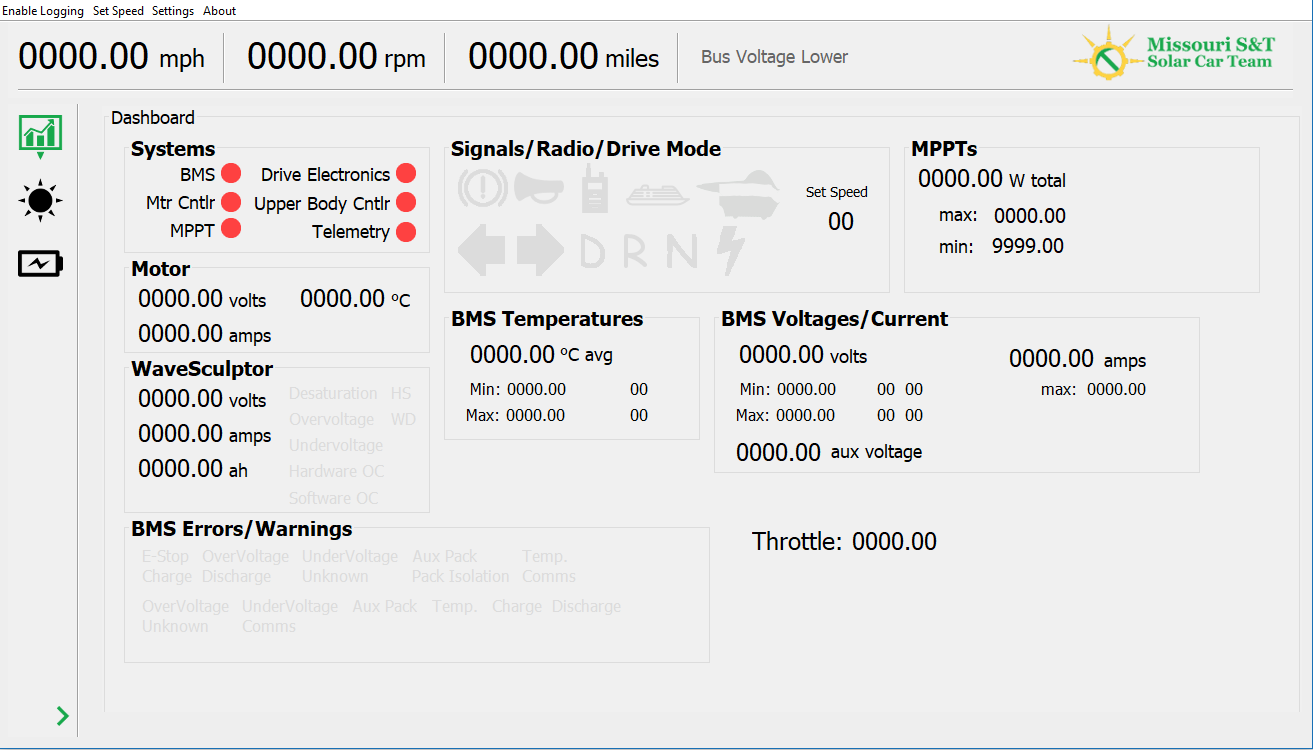Click the Neutral mode N indicator

tap(681, 252)
